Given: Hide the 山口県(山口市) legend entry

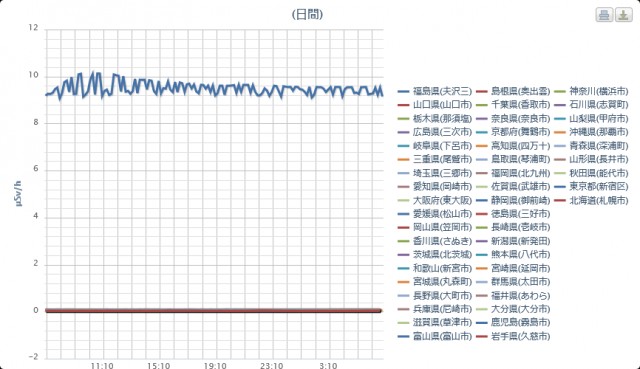Looking at the screenshot, I should 435,105.
